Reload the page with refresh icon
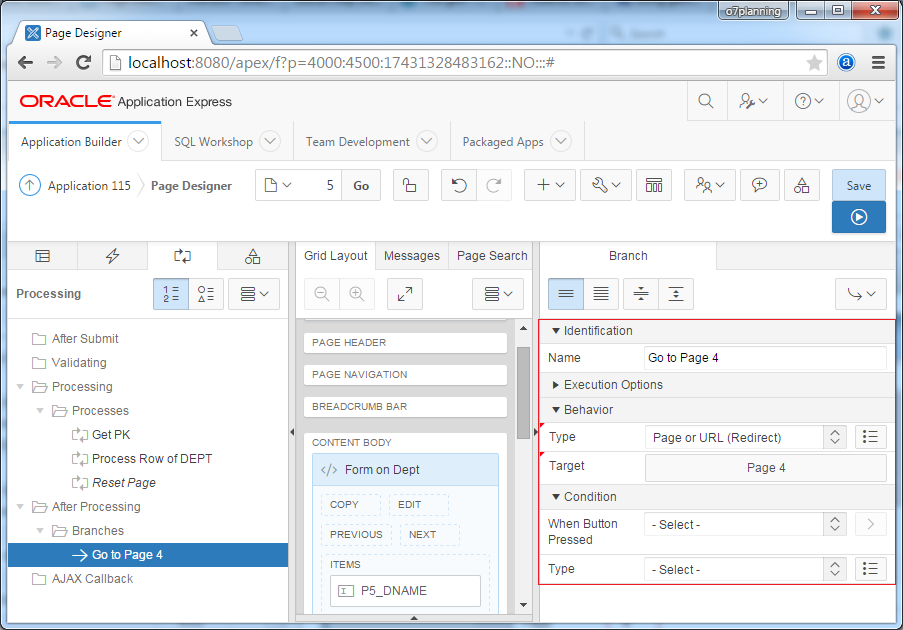The width and height of the screenshot is (903, 630). (x=84, y=62)
